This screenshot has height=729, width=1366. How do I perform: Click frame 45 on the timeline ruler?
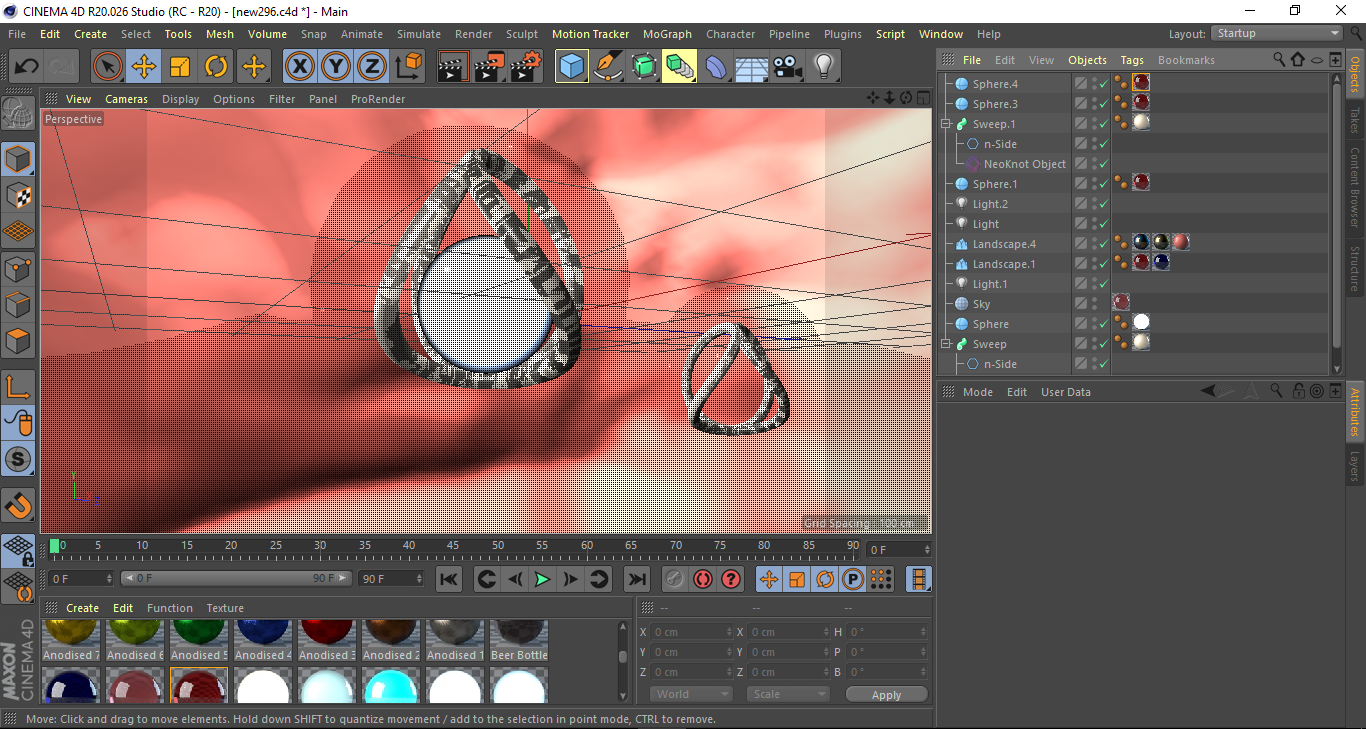pyautogui.click(x=453, y=546)
